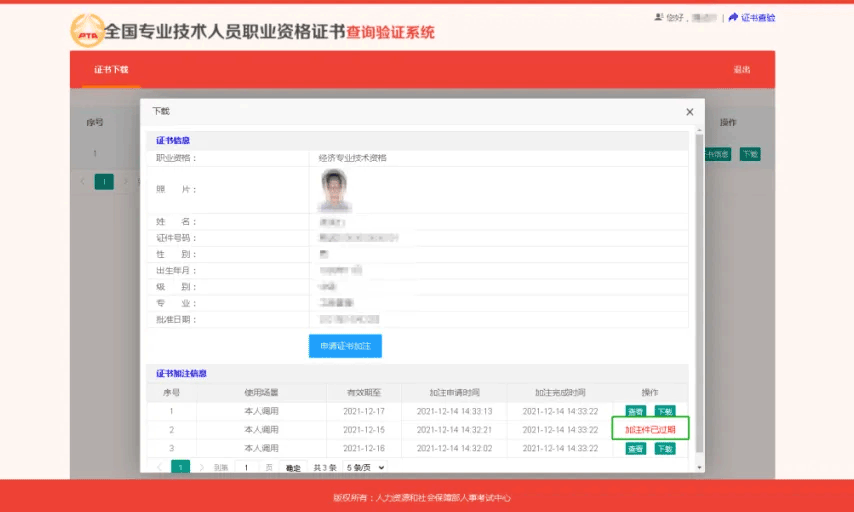The width and height of the screenshot is (854, 512).
Task: Click the certificate holder photo thumbnail
Action: [x=333, y=187]
